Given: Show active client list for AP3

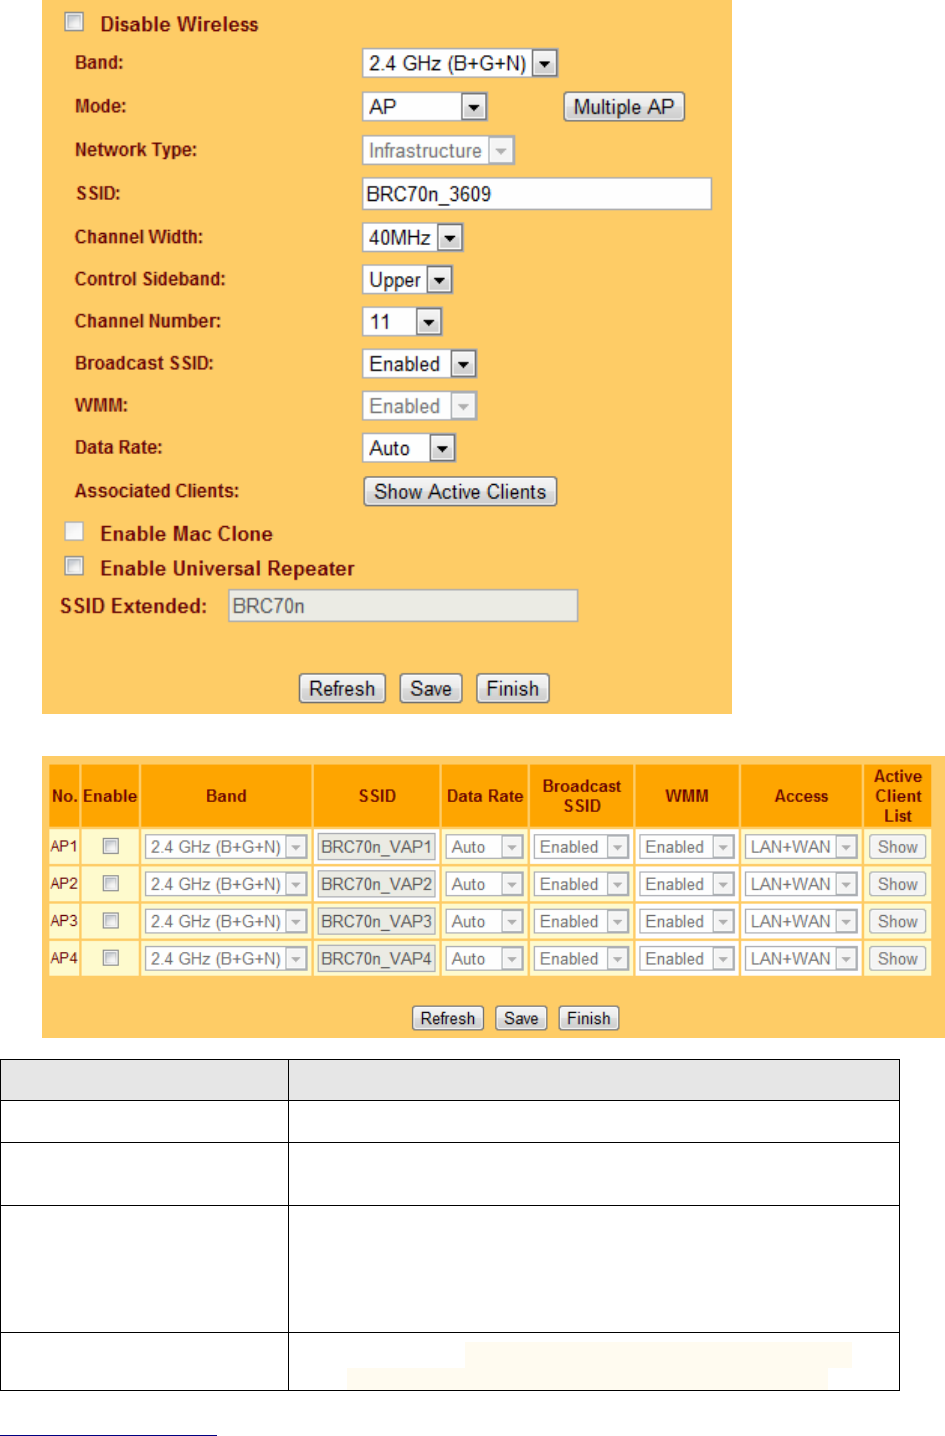Looking at the screenshot, I should click(x=897, y=921).
